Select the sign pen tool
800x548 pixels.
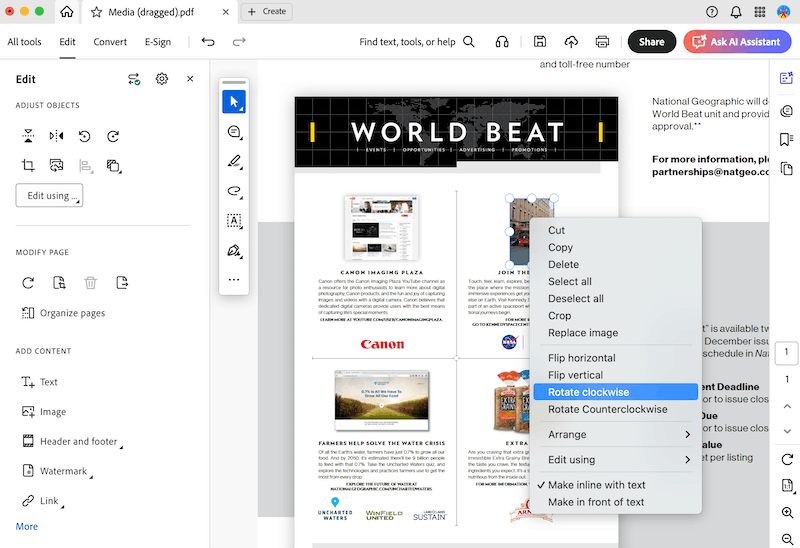coord(234,251)
